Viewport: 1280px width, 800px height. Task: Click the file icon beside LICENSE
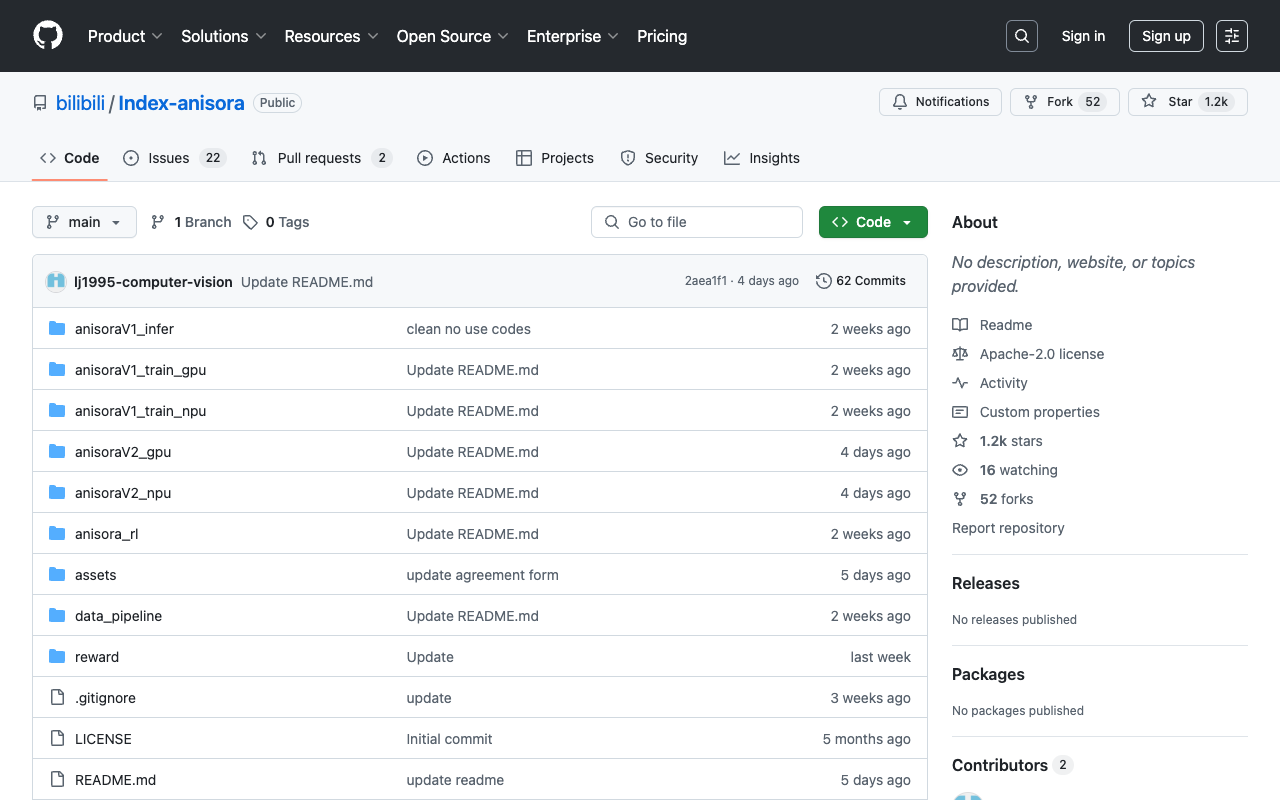click(x=57, y=739)
